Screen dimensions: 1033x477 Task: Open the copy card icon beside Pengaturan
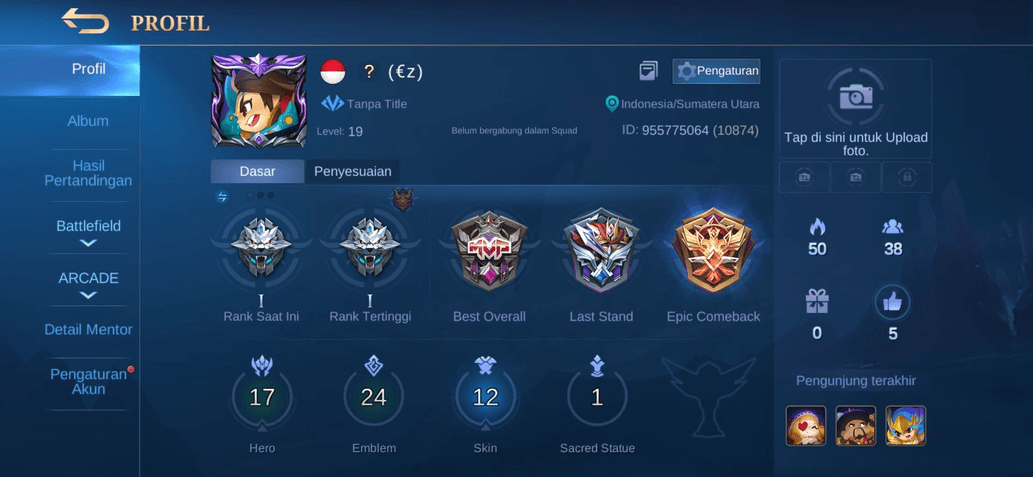pyautogui.click(x=648, y=70)
